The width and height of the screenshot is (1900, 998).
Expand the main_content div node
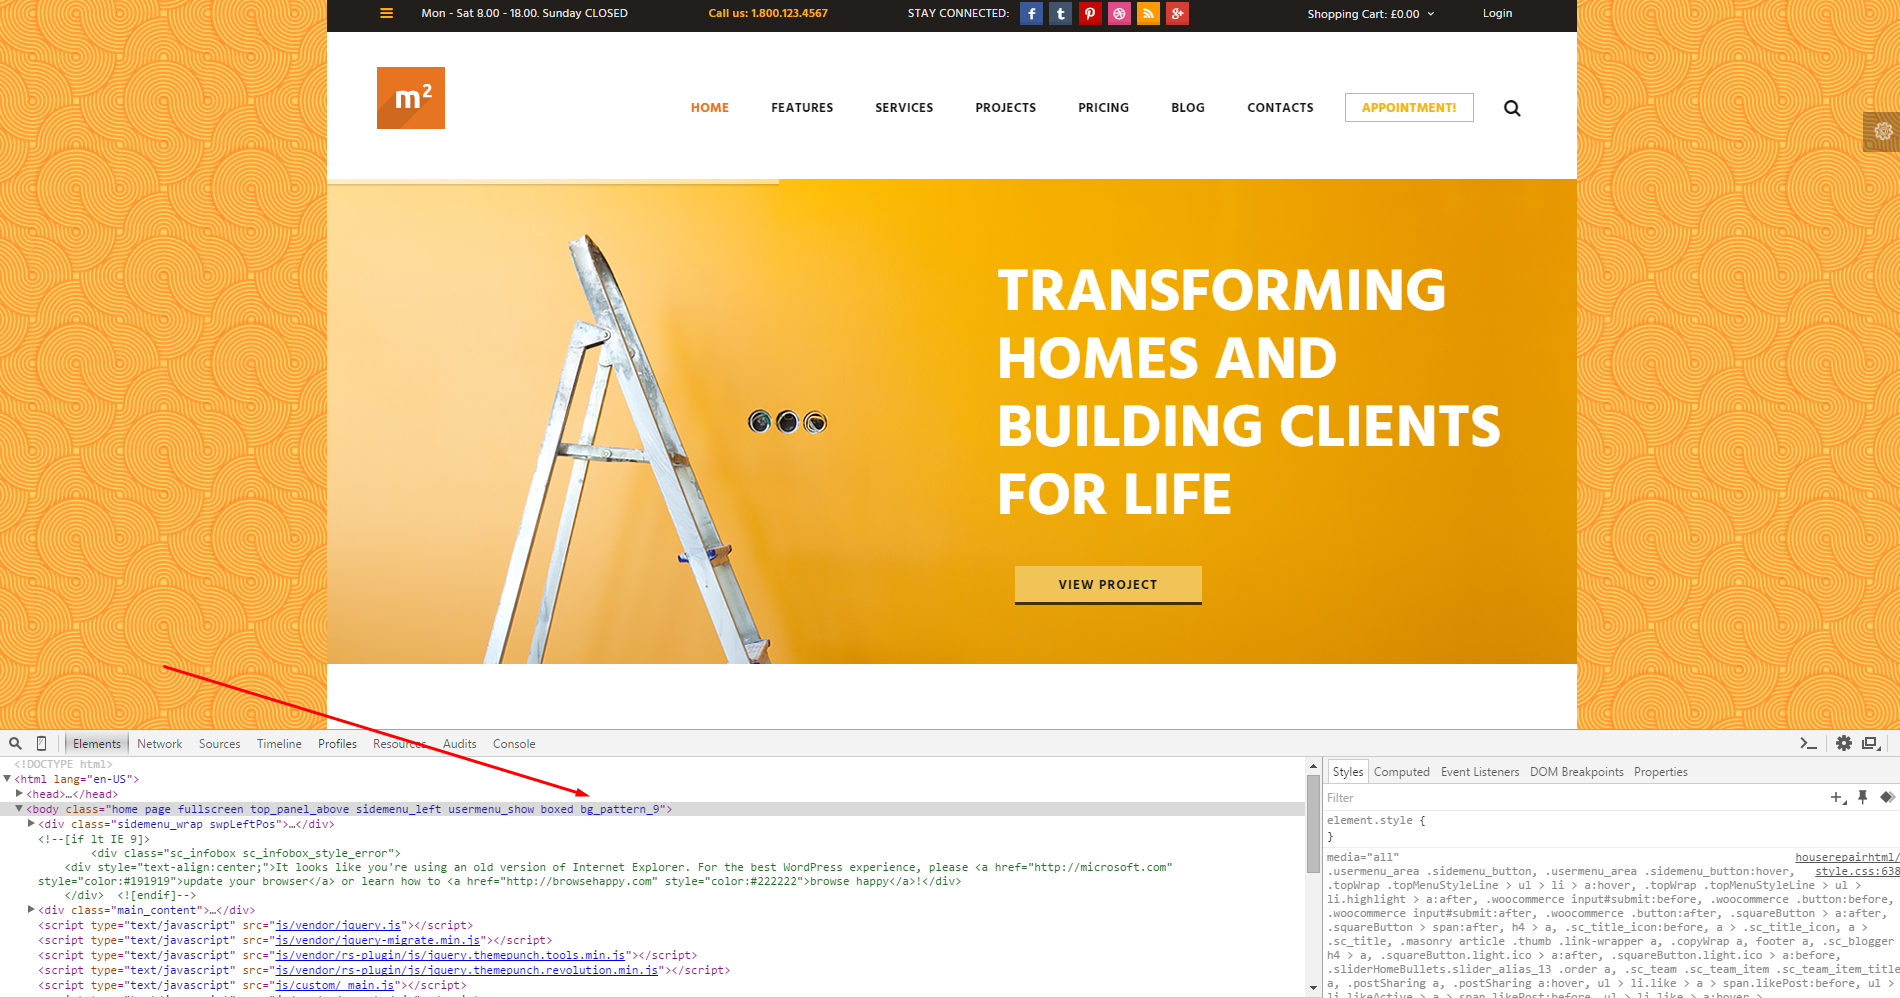[x=31, y=910]
